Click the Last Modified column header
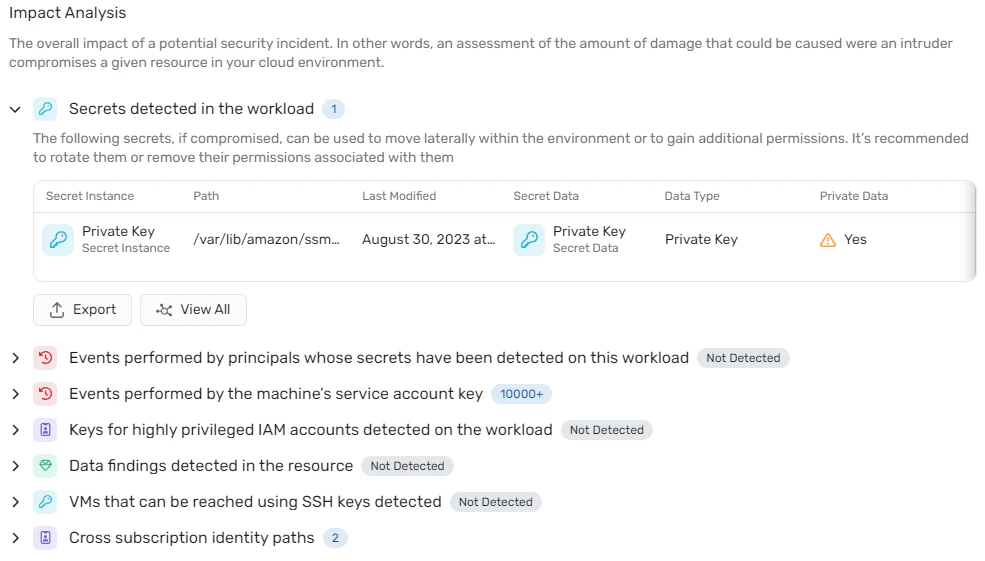This screenshot has height=561, width=985. click(x=399, y=196)
